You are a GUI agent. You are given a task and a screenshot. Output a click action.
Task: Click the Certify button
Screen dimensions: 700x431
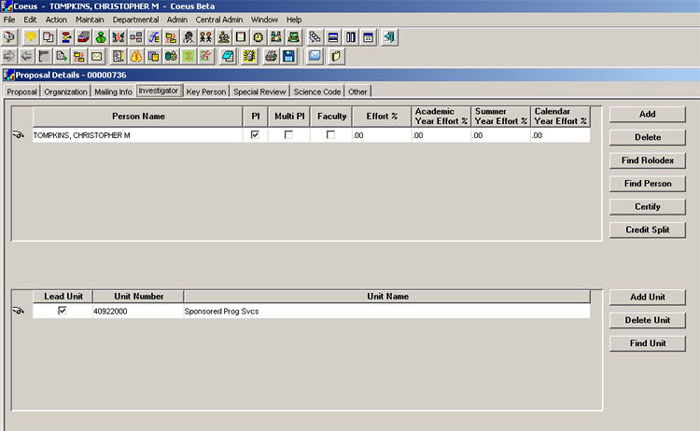coord(647,207)
